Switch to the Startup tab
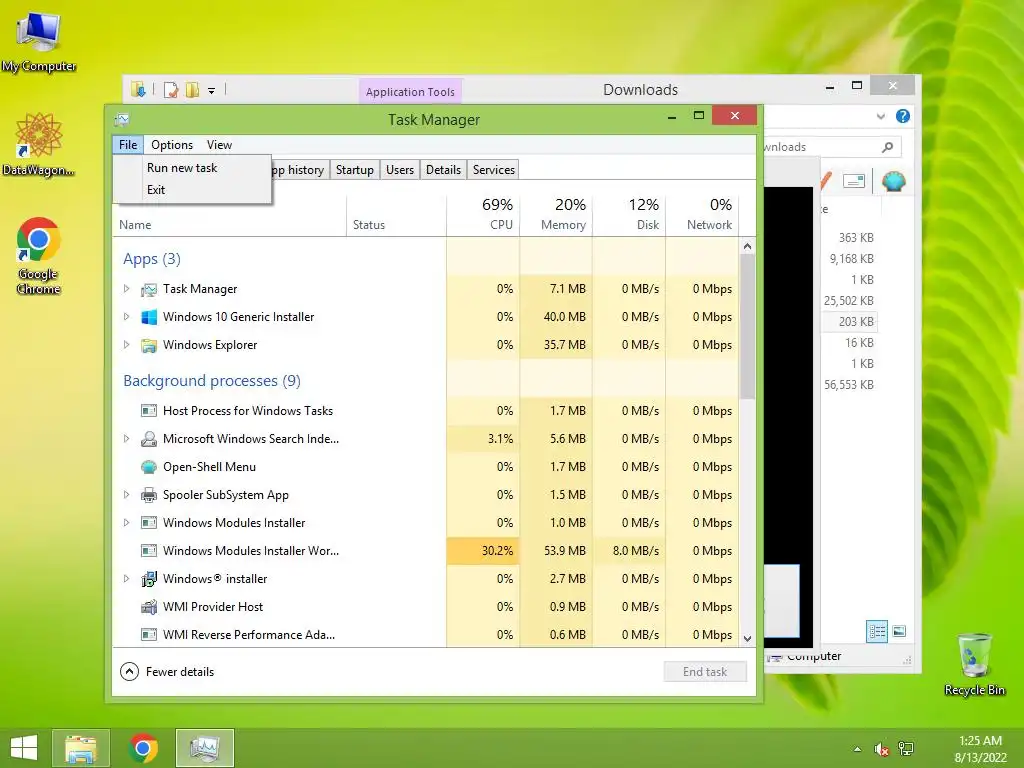 click(355, 170)
